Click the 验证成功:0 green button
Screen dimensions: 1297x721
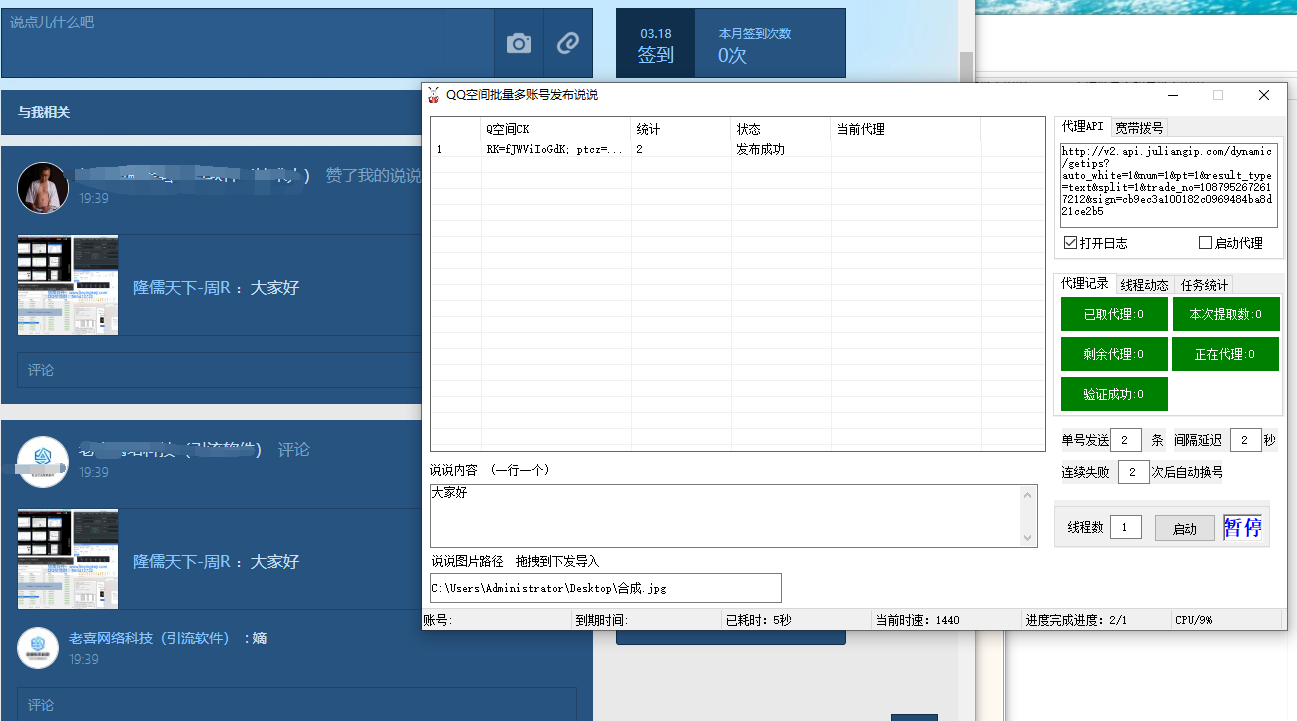coord(1113,394)
